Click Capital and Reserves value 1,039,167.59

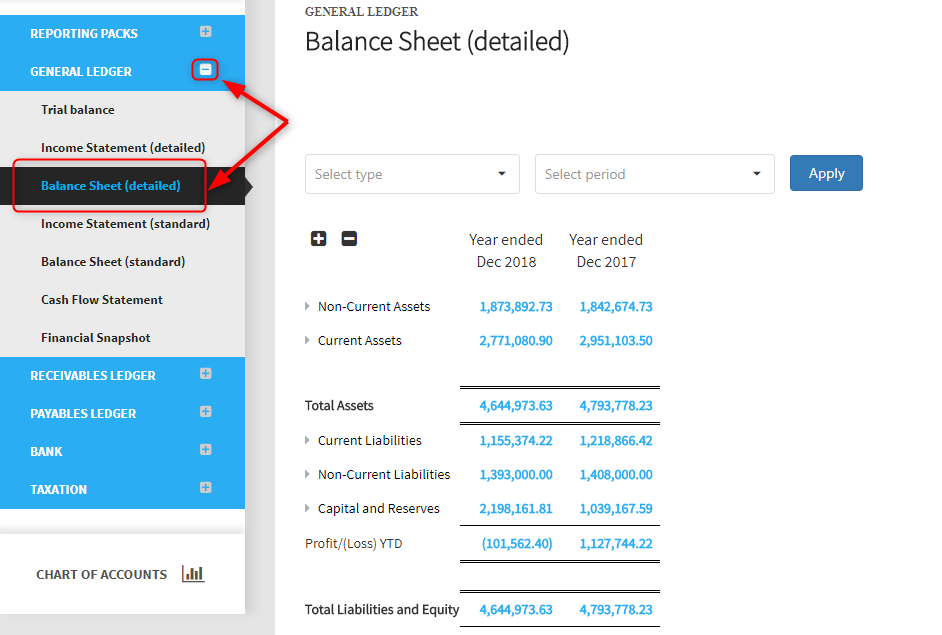click(616, 509)
